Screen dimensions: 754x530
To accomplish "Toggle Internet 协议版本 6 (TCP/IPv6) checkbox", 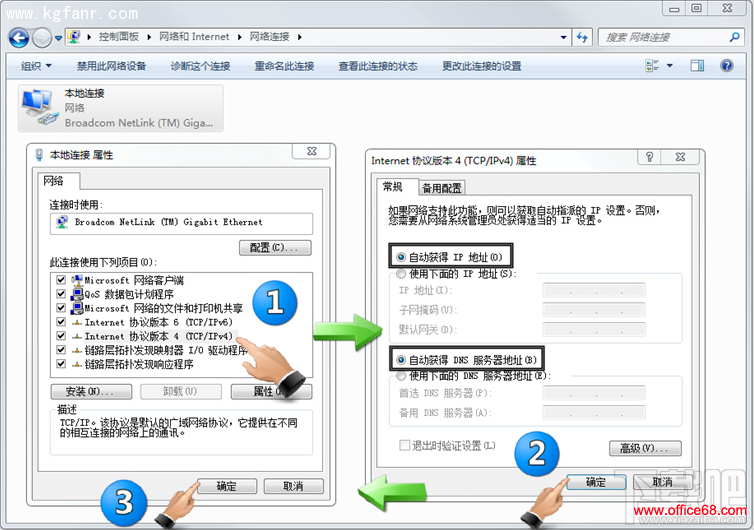I will 61,322.
